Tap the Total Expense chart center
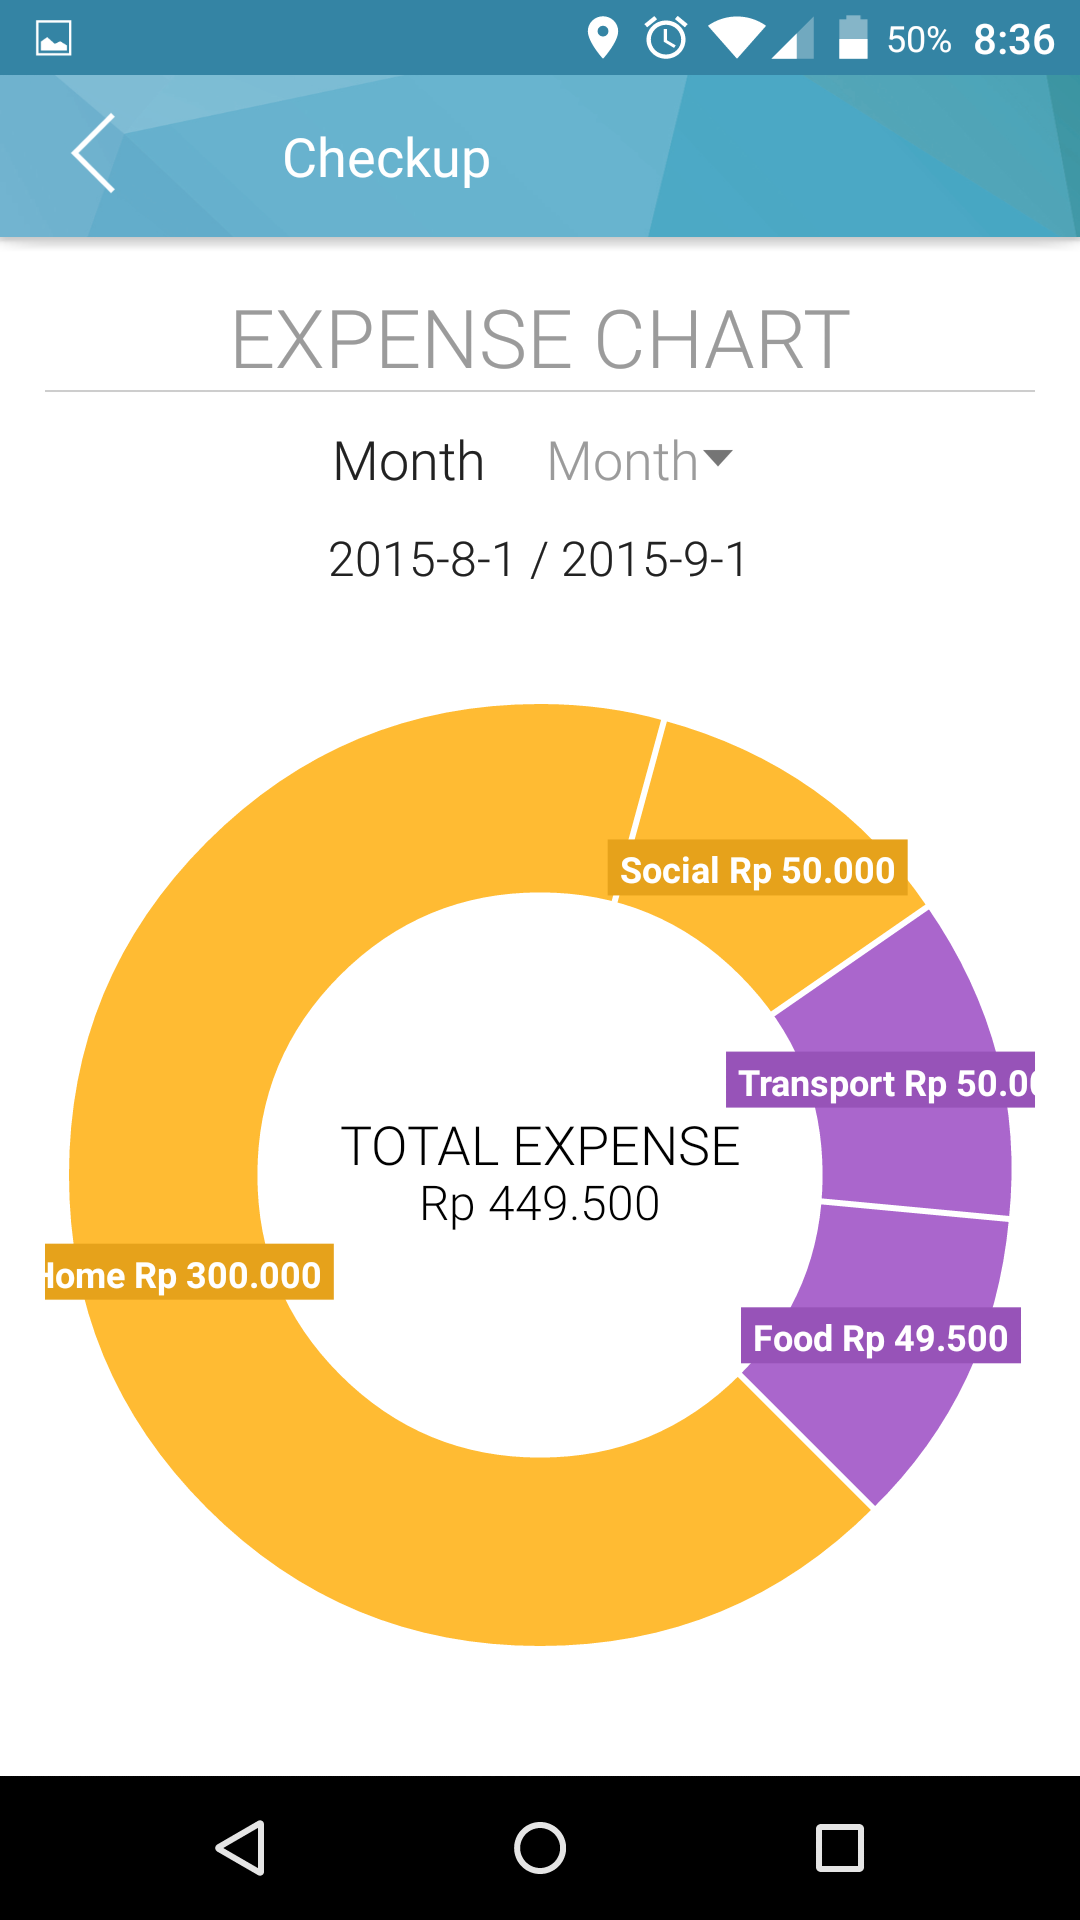Image resolution: width=1080 pixels, height=1920 pixels. 540,1174
